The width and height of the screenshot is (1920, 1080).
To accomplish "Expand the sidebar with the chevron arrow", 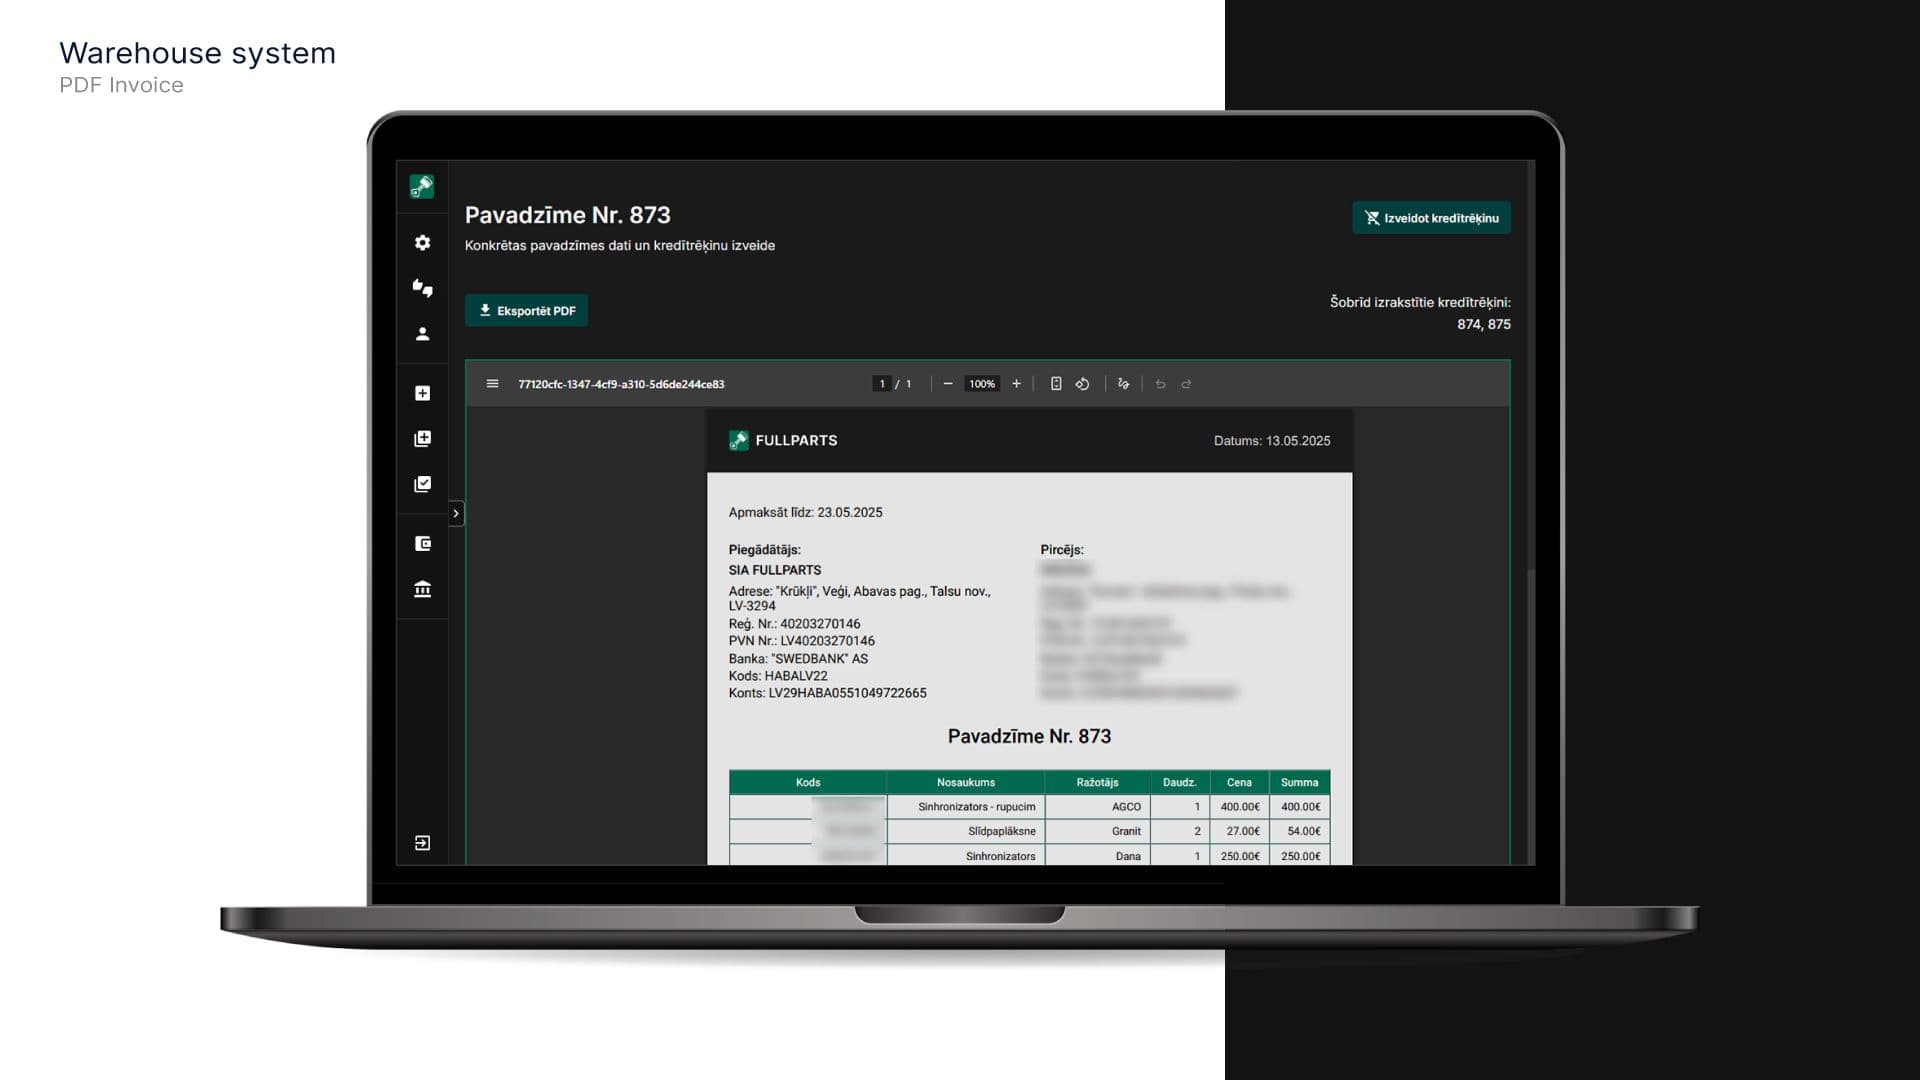I will point(456,513).
